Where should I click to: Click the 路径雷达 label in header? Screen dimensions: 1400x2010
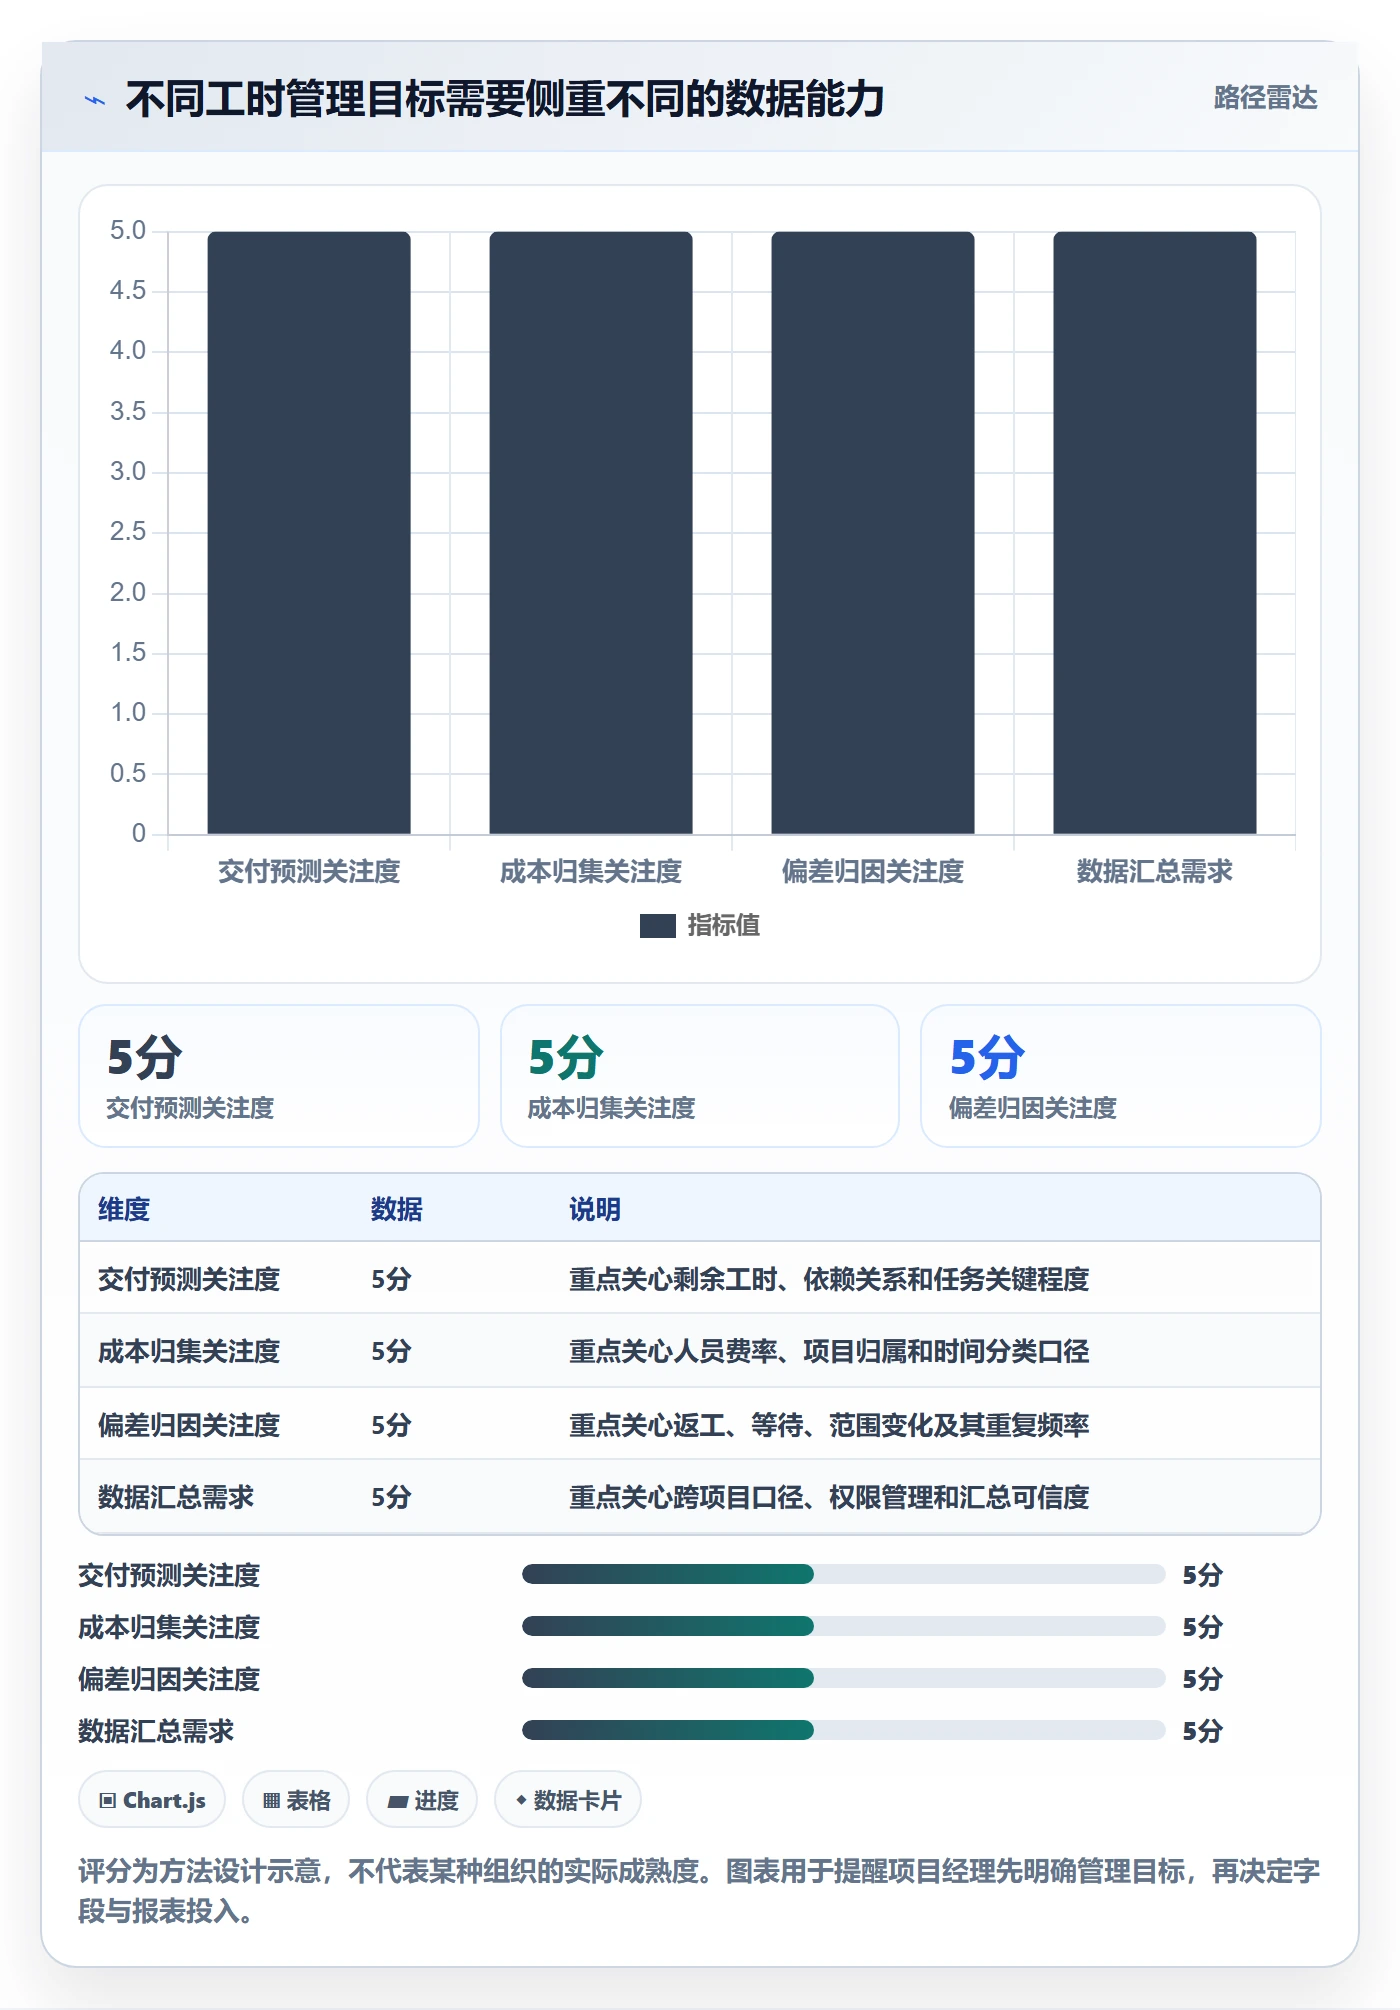[x=1265, y=98]
